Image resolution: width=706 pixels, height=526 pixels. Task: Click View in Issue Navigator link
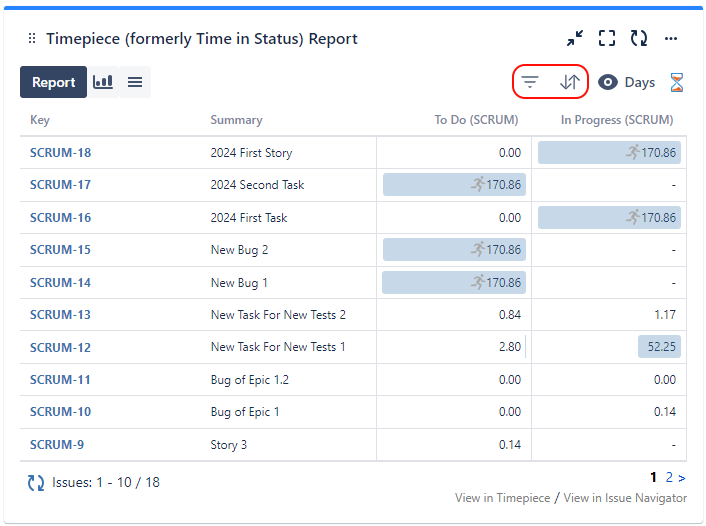pos(625,498)
